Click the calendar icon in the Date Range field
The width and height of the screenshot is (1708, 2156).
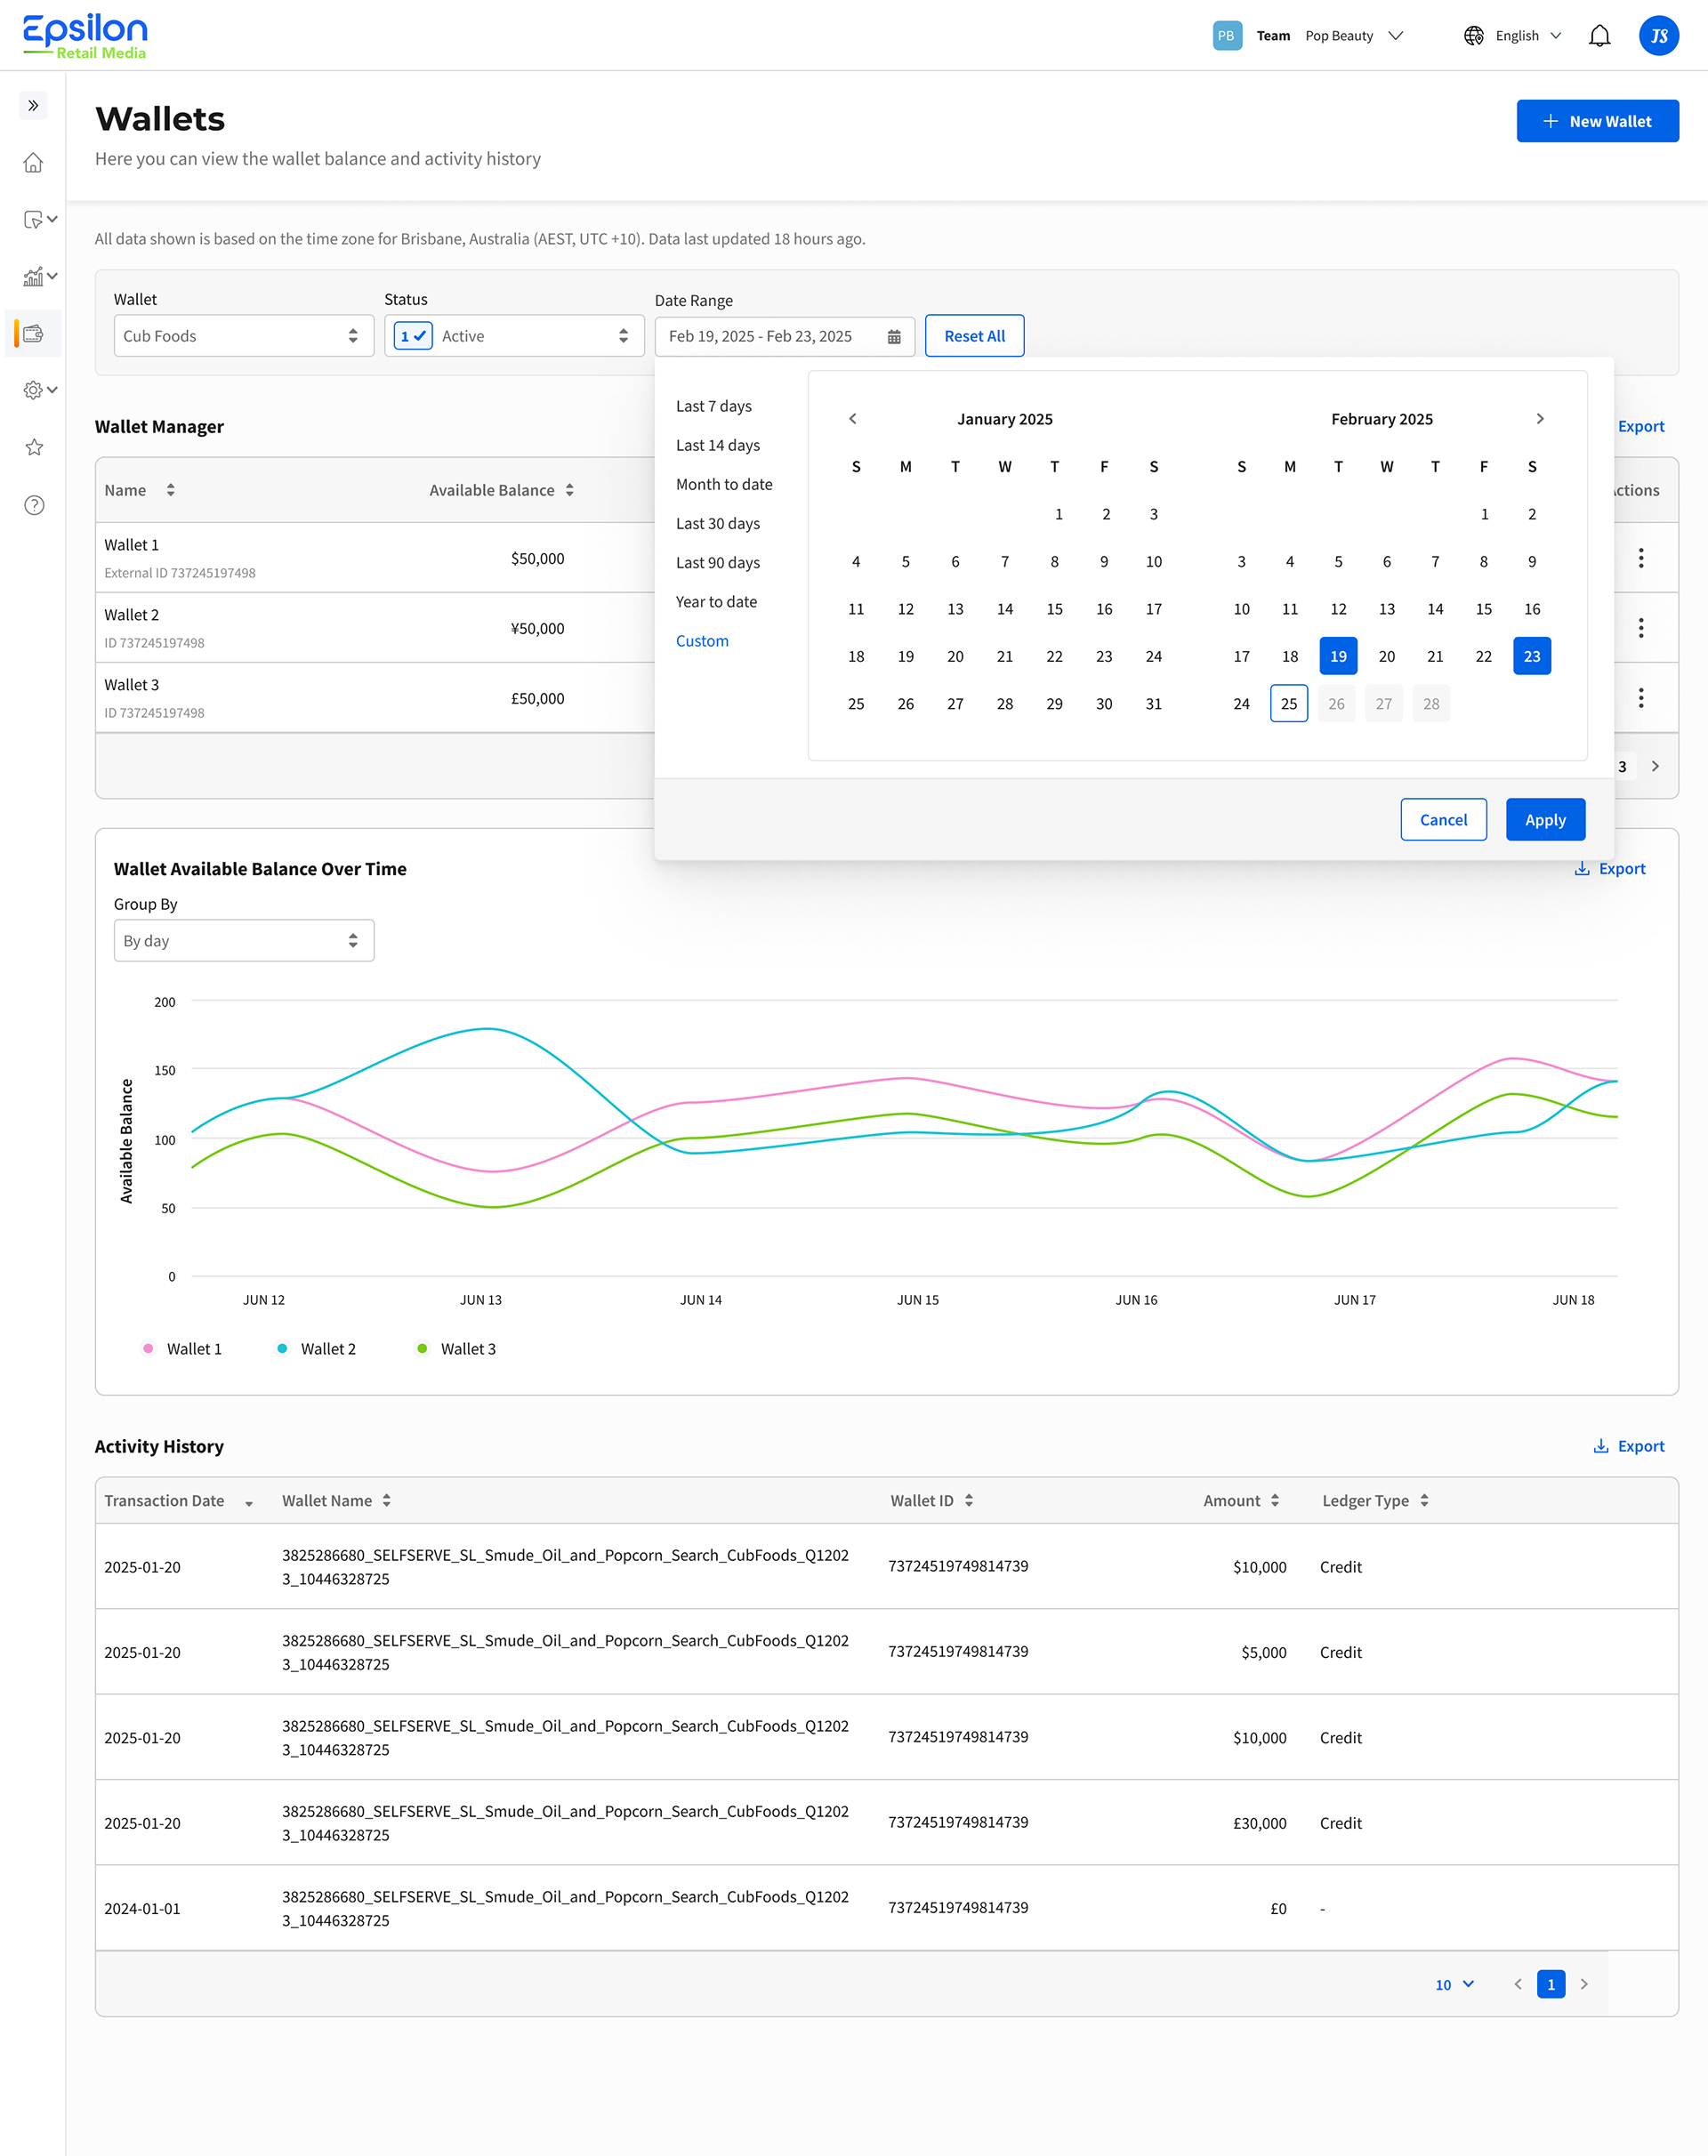pos(893,336)
